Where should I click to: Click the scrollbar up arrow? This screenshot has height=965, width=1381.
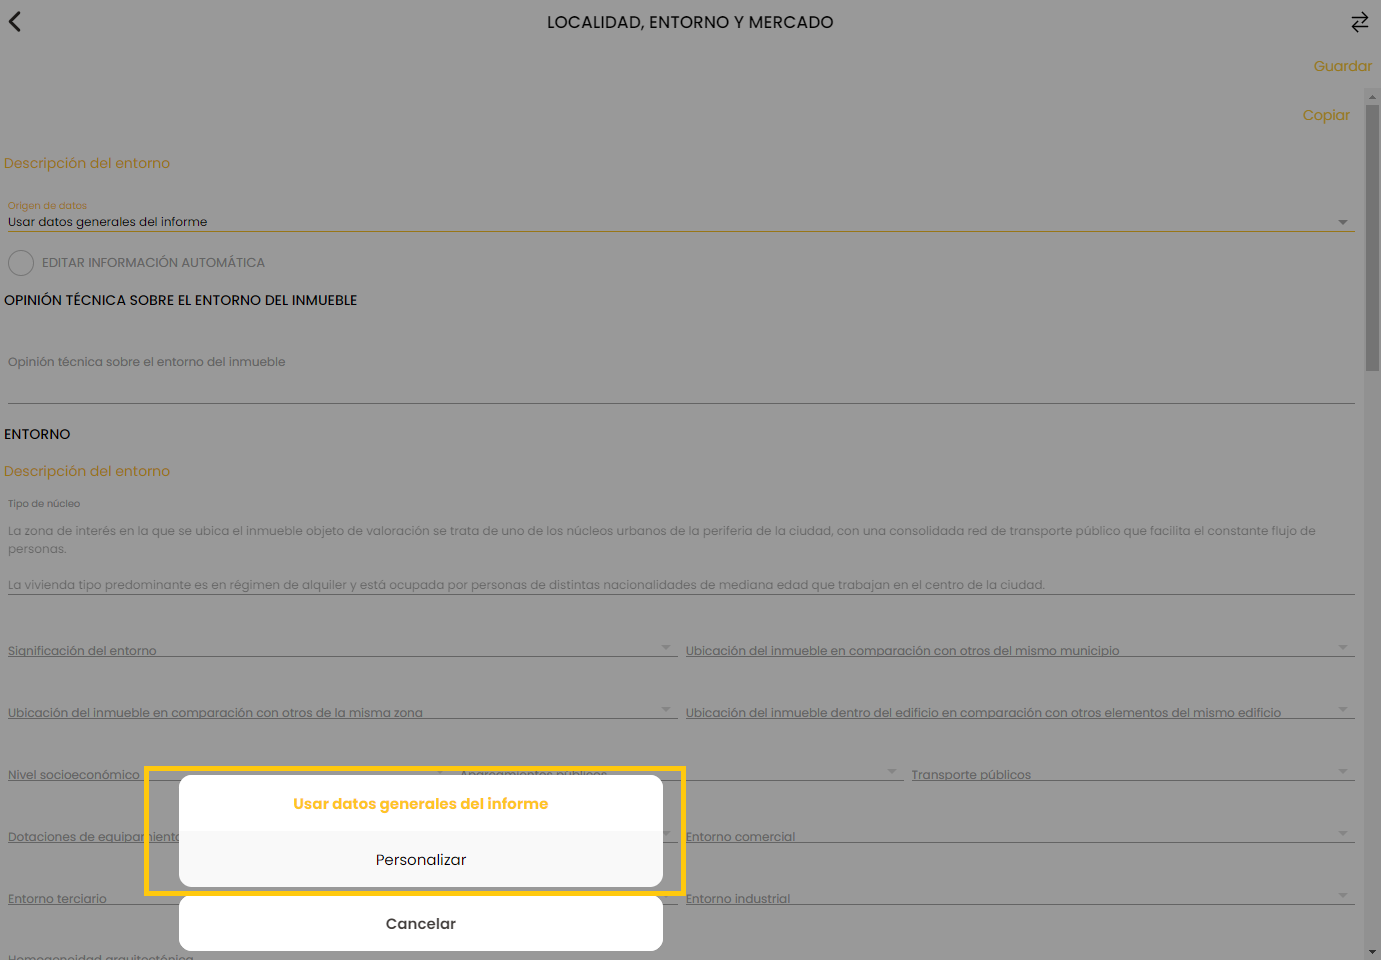1372,97
